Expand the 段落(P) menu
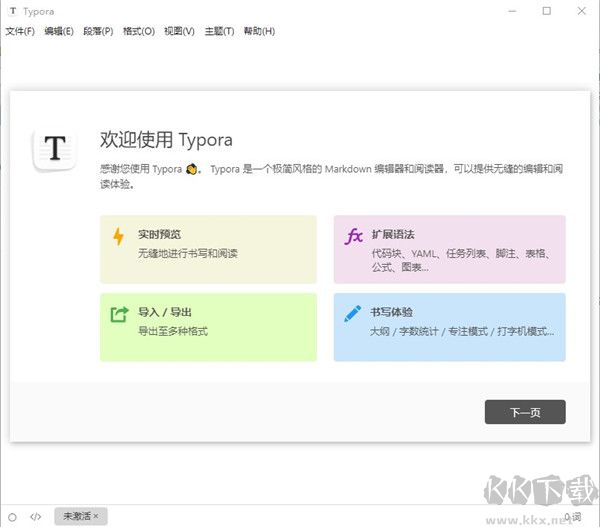The width and height of the screenshot is (600, 527). [x=98, y=32]
